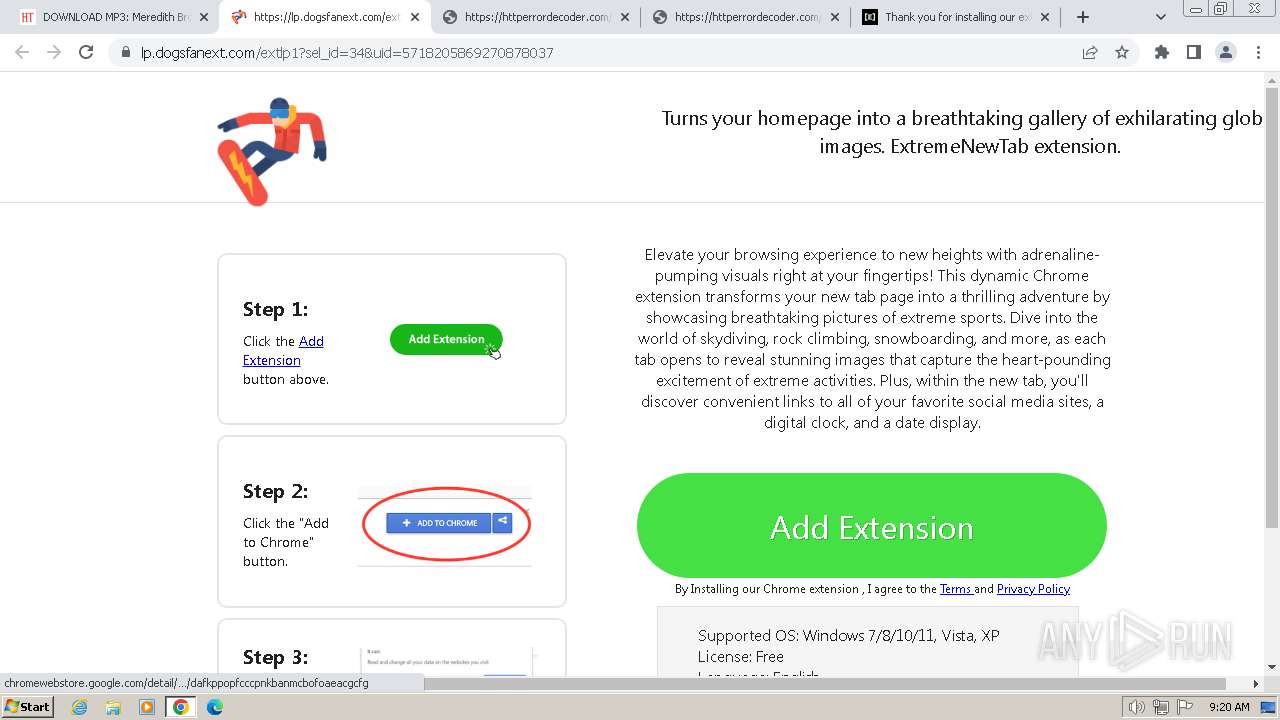
Task: Click the 9:20 AM system clock
Action: [1229, 707]
